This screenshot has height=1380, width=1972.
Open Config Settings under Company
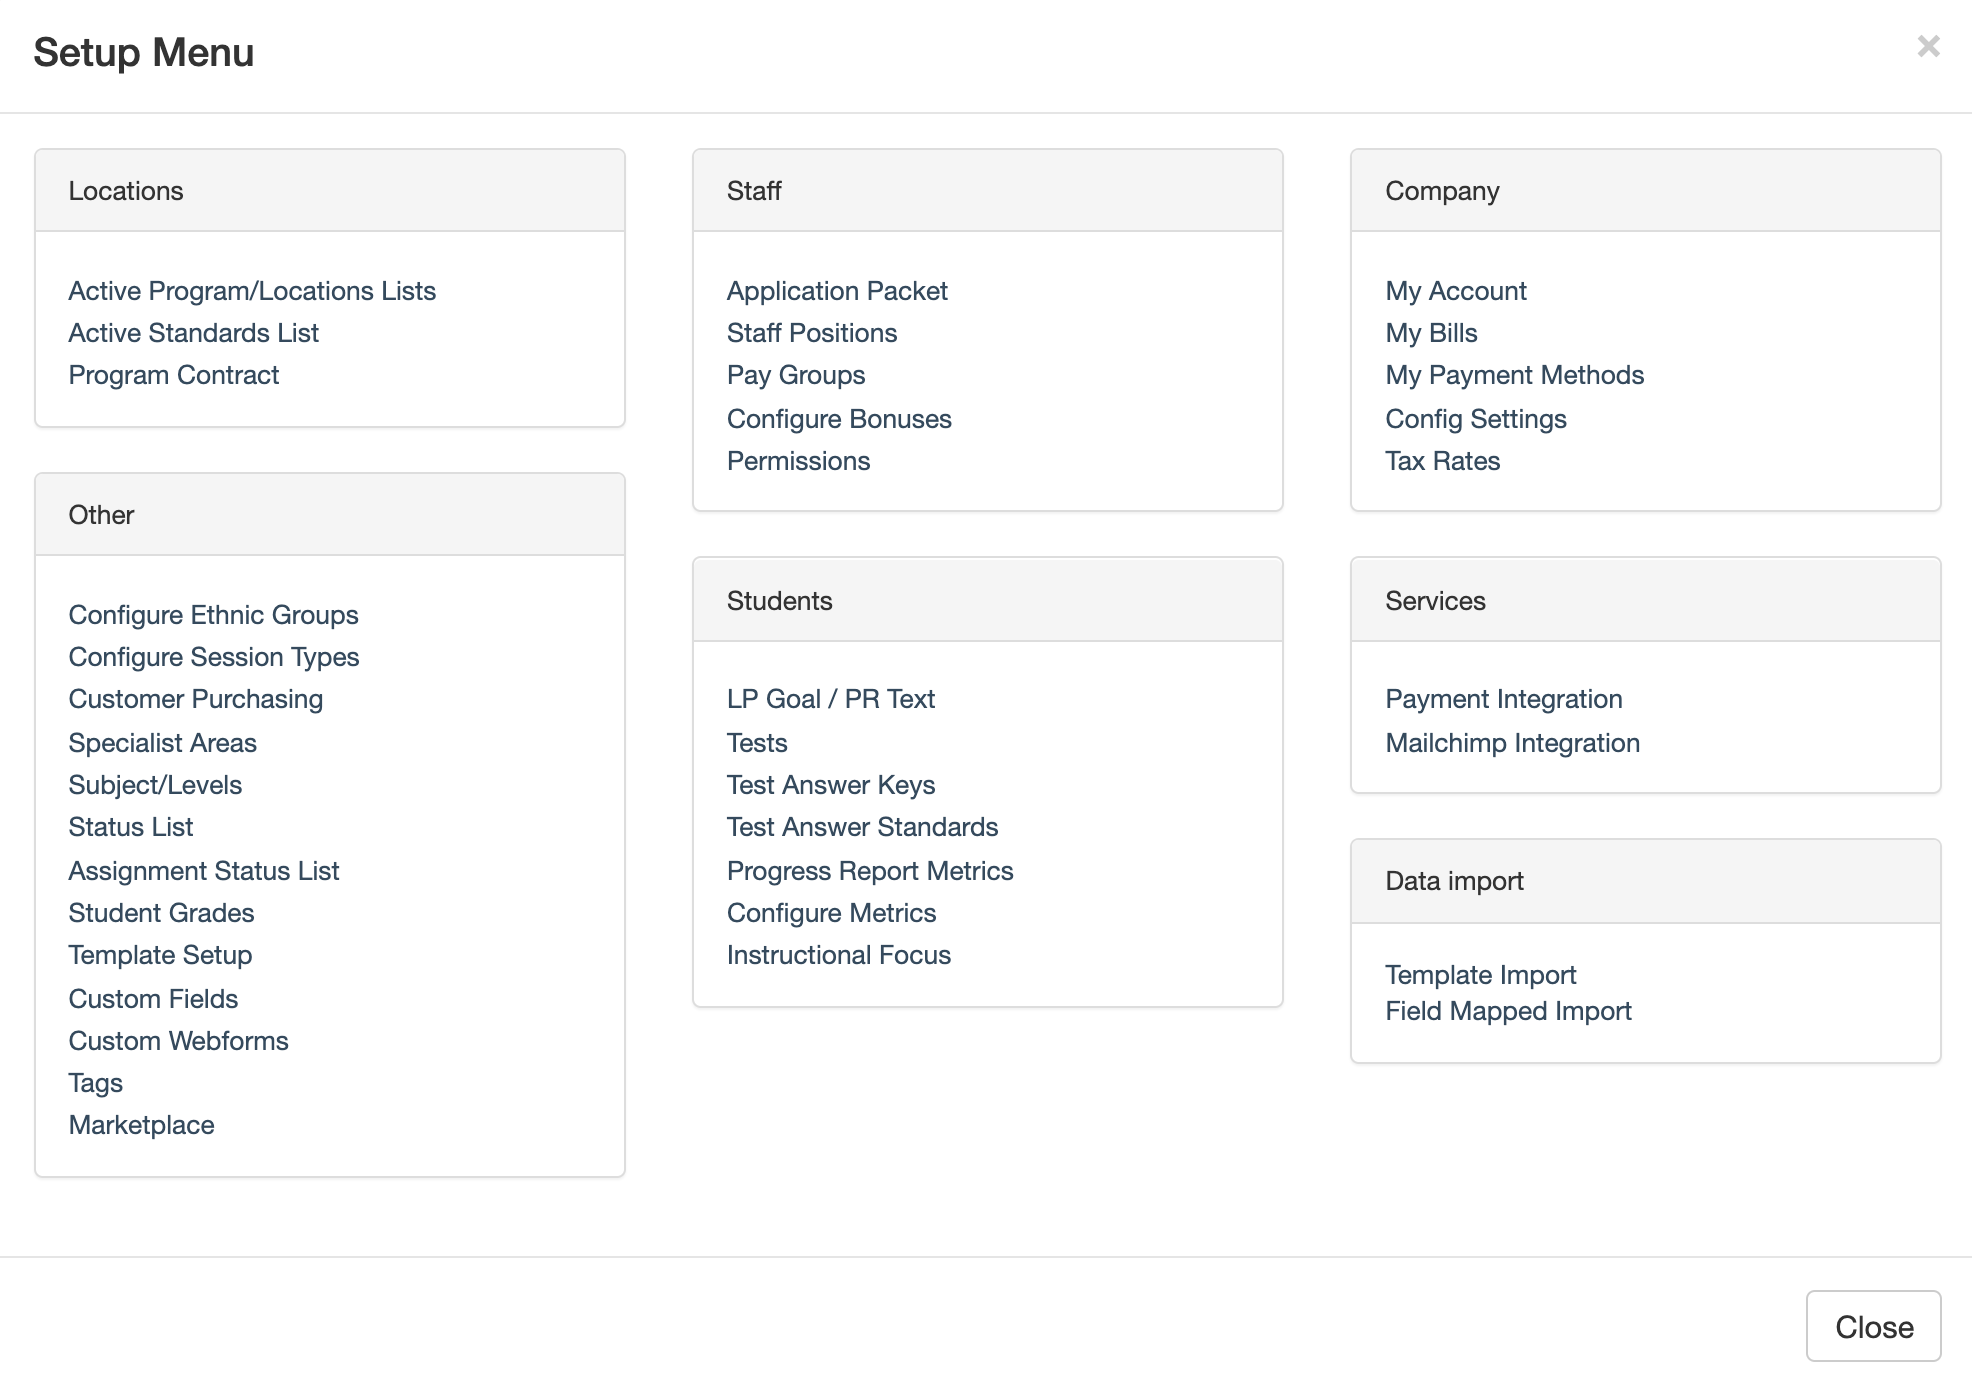pos(1475,419)
